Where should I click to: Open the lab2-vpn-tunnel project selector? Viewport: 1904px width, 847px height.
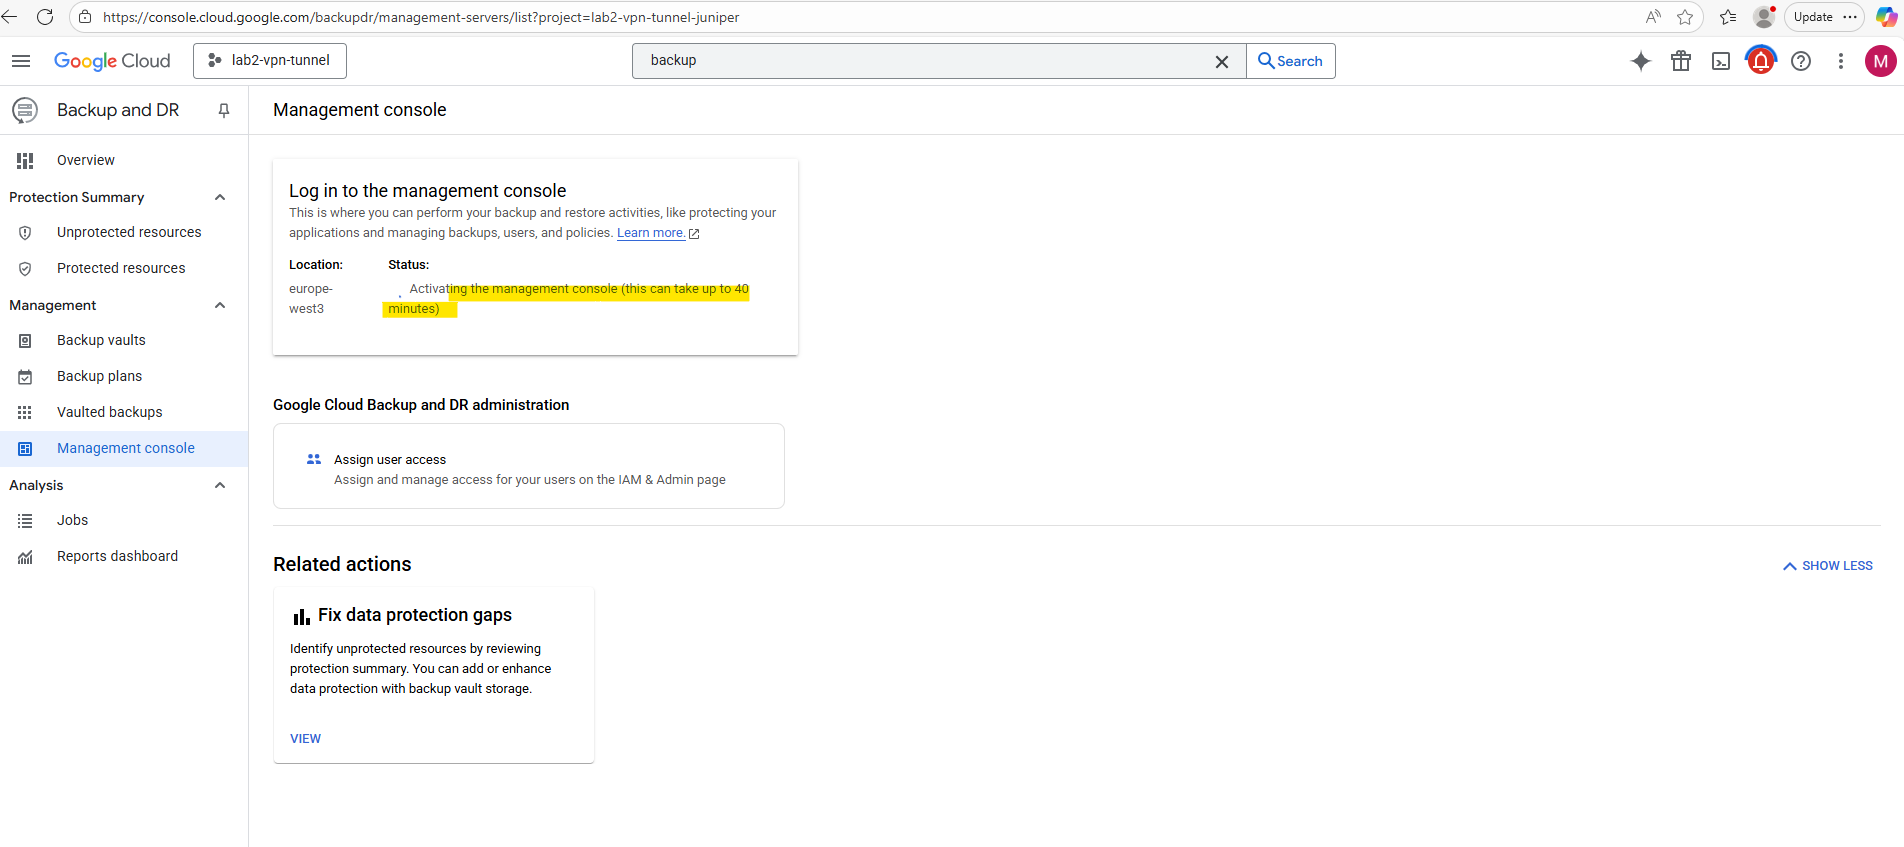coord(270,61)
